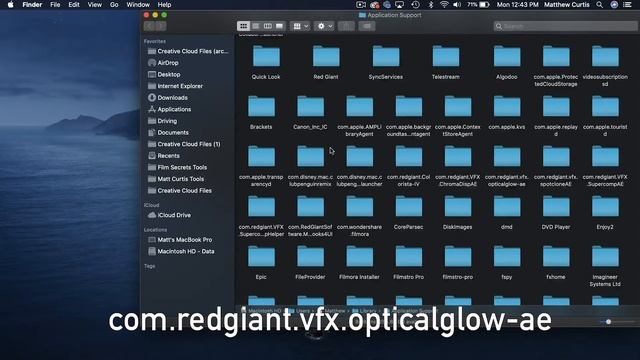
Task: Go forward with the forward arrow
Action: point(161,26)
